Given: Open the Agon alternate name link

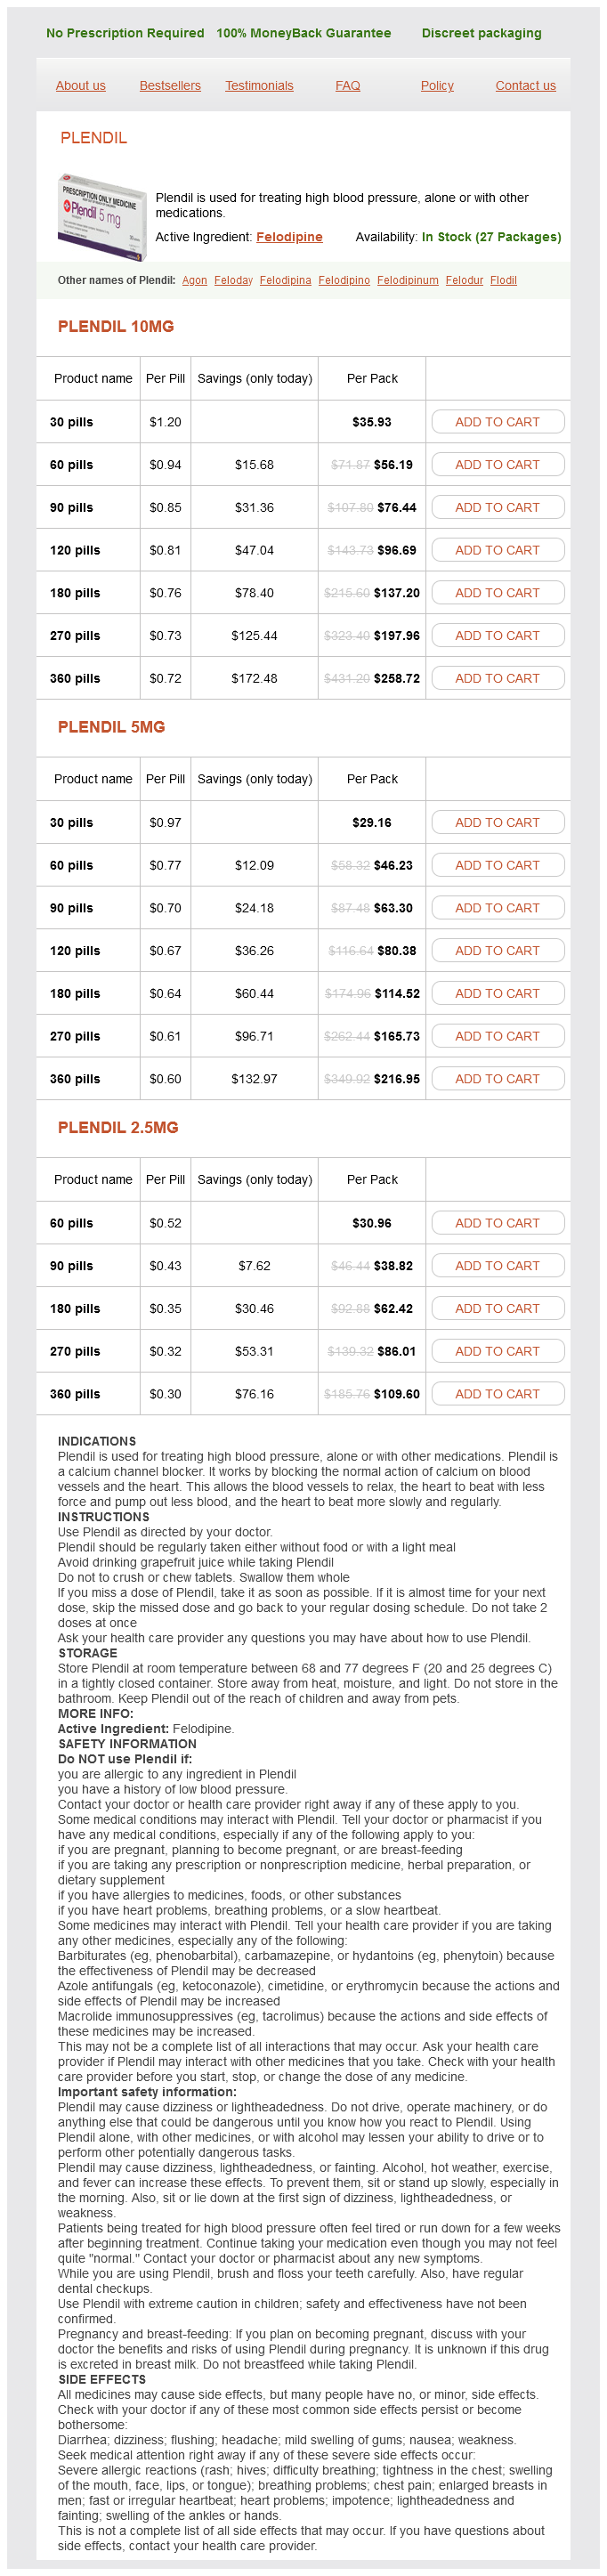Looking at the screenshot, I should click(194, 280).
